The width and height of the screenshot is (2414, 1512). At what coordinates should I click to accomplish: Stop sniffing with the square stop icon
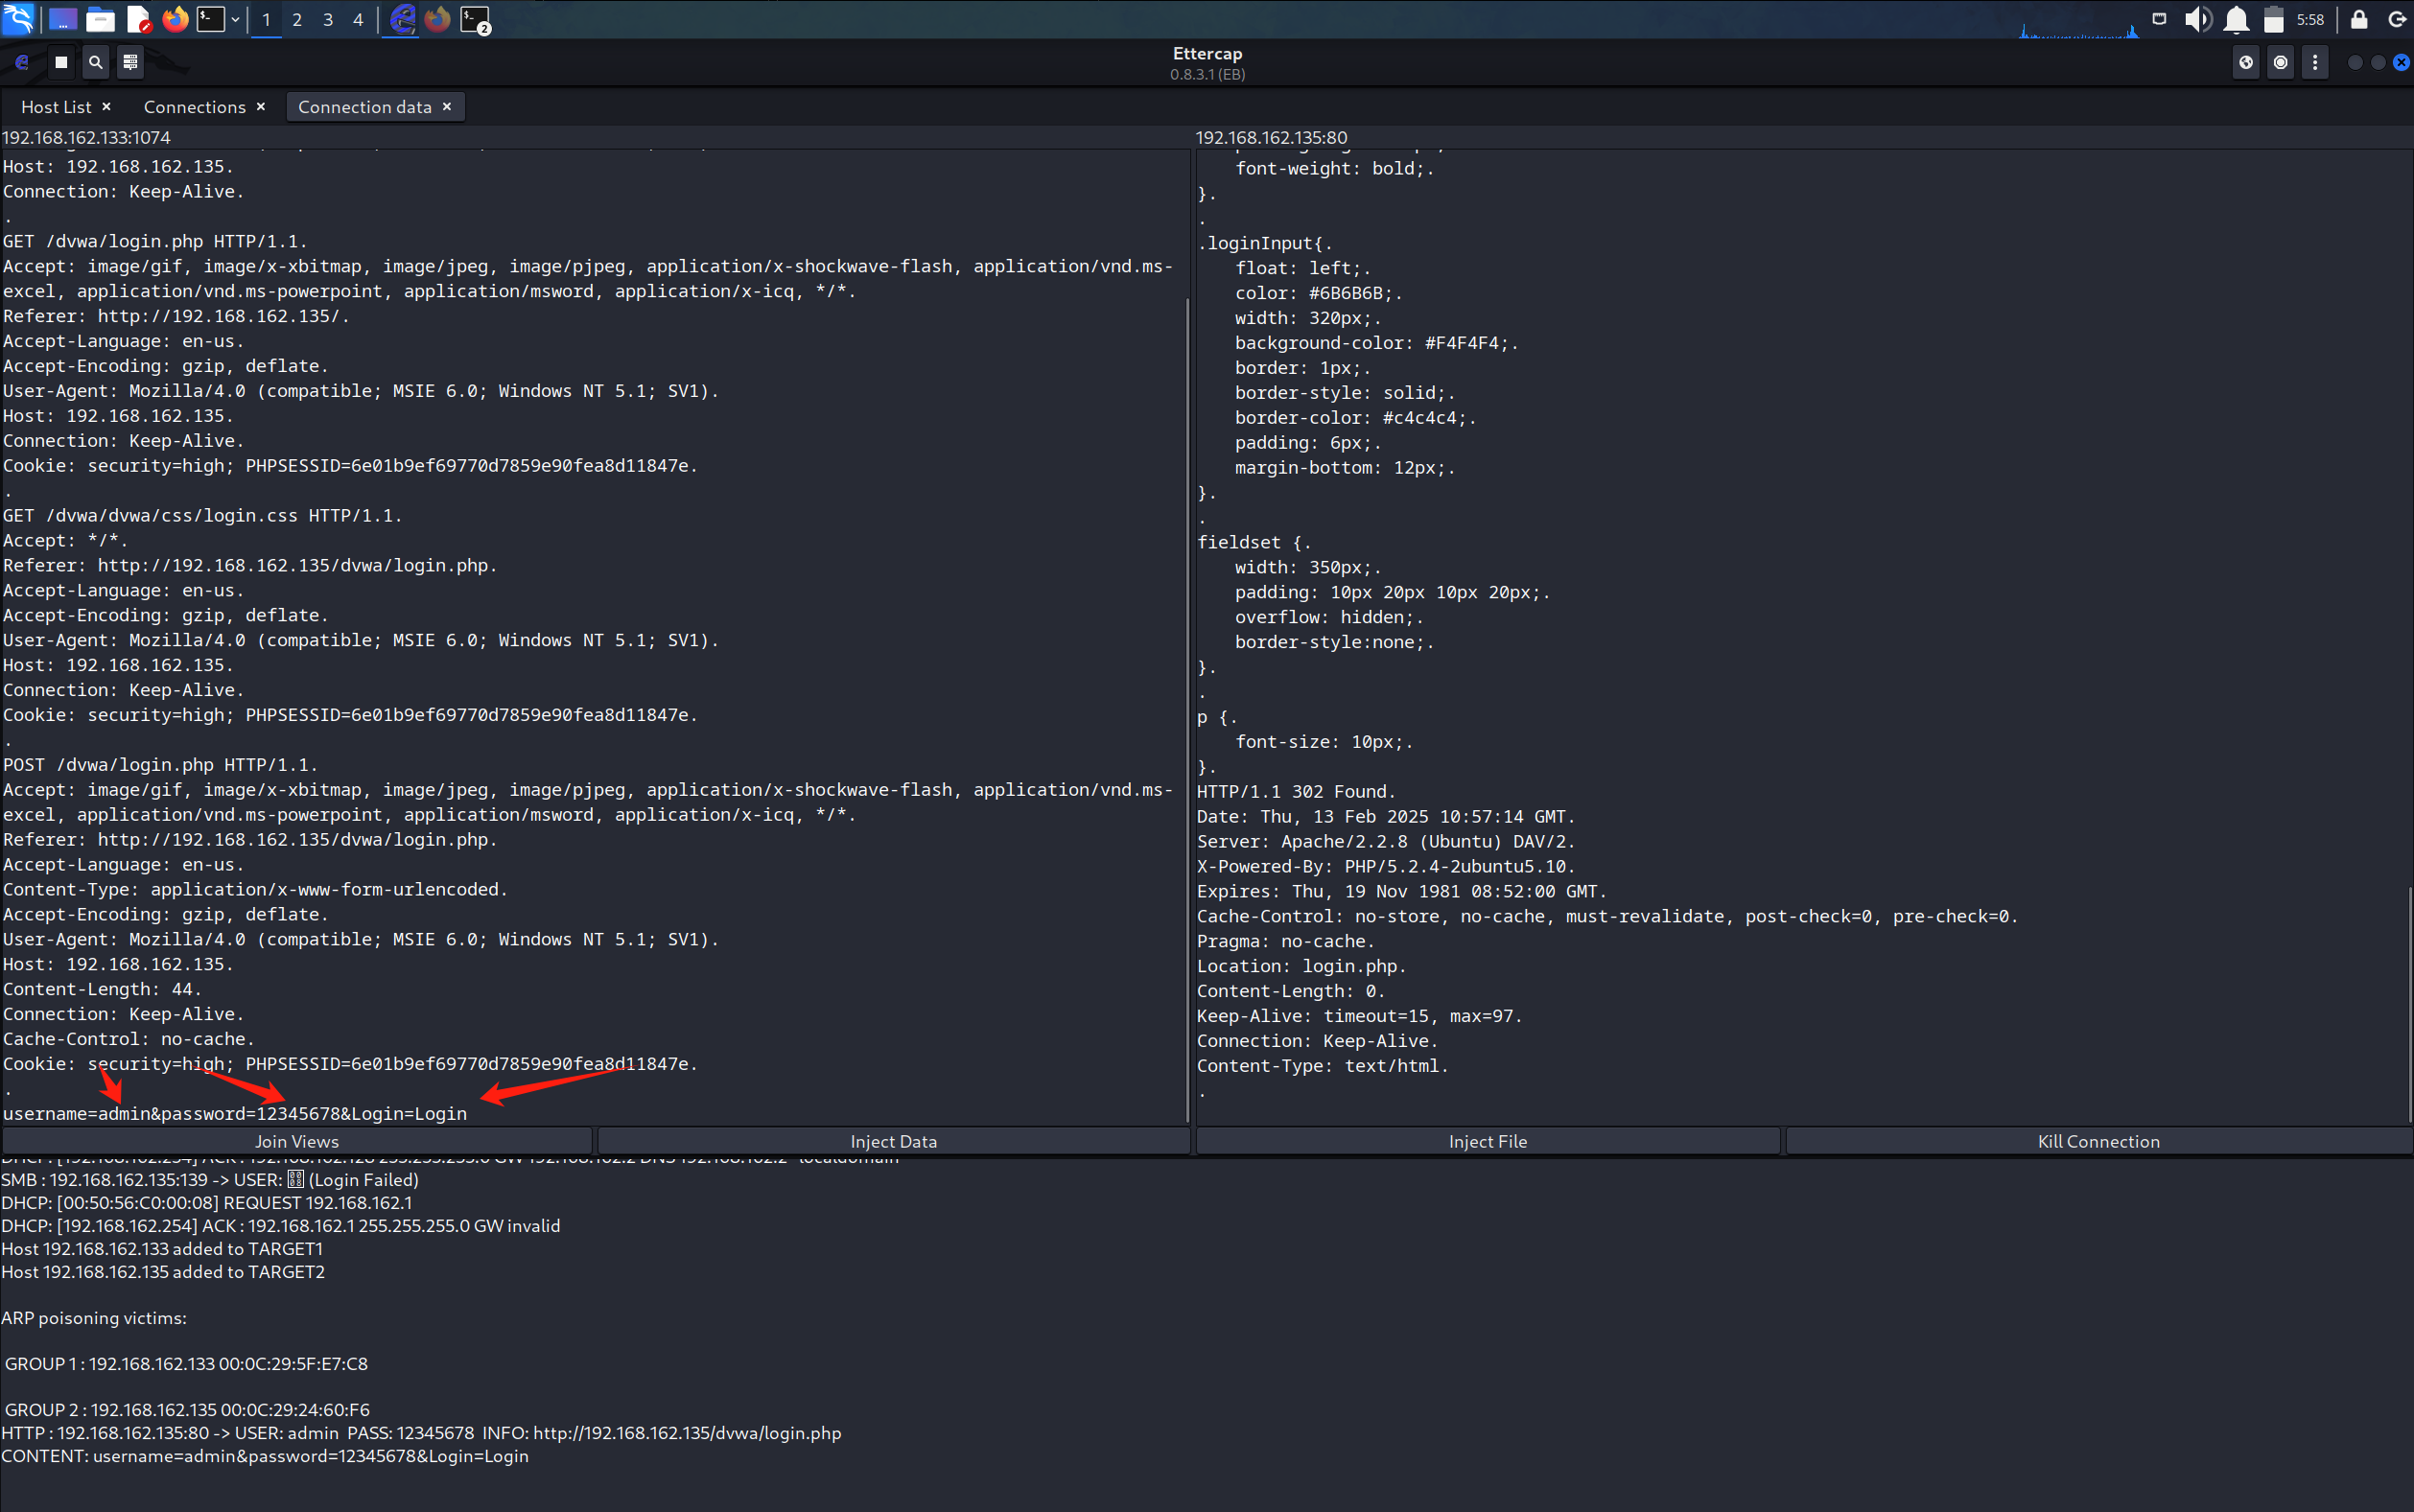pyautogui.click(x=61, y=62)
